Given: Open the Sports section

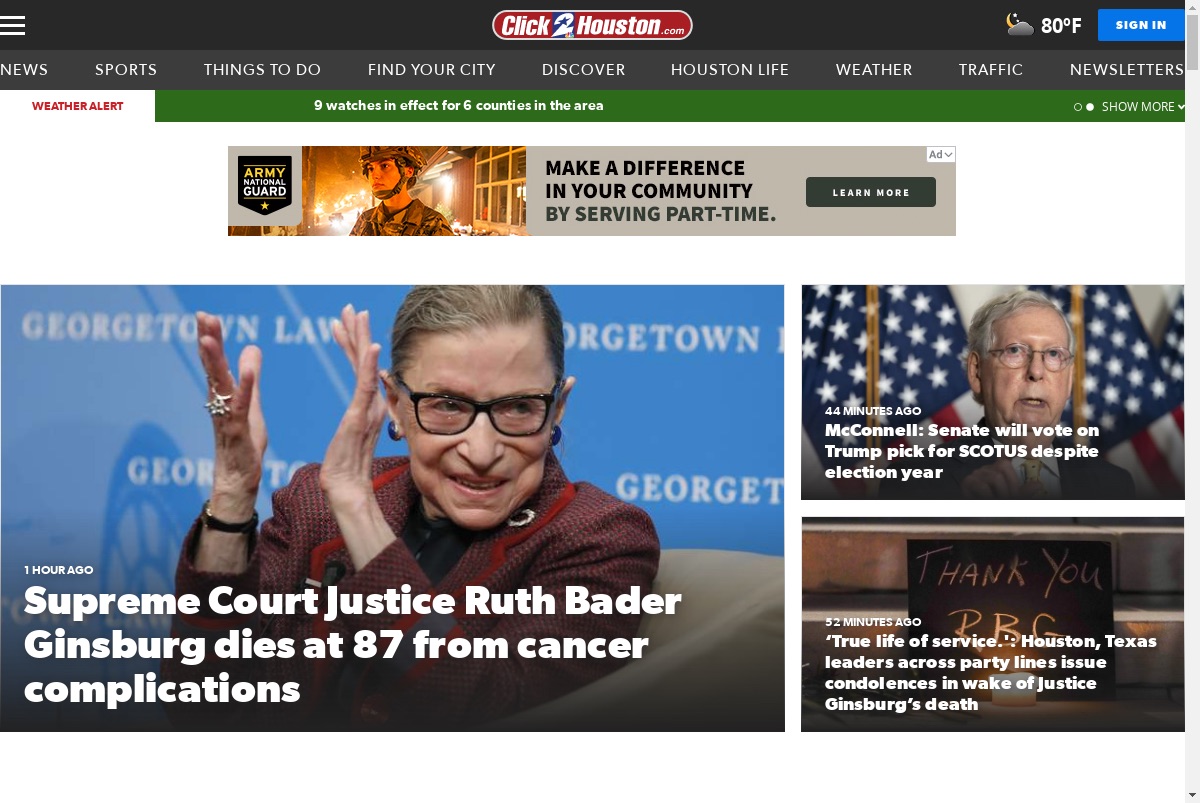Looking at the screenshot, I should [126, 70].
